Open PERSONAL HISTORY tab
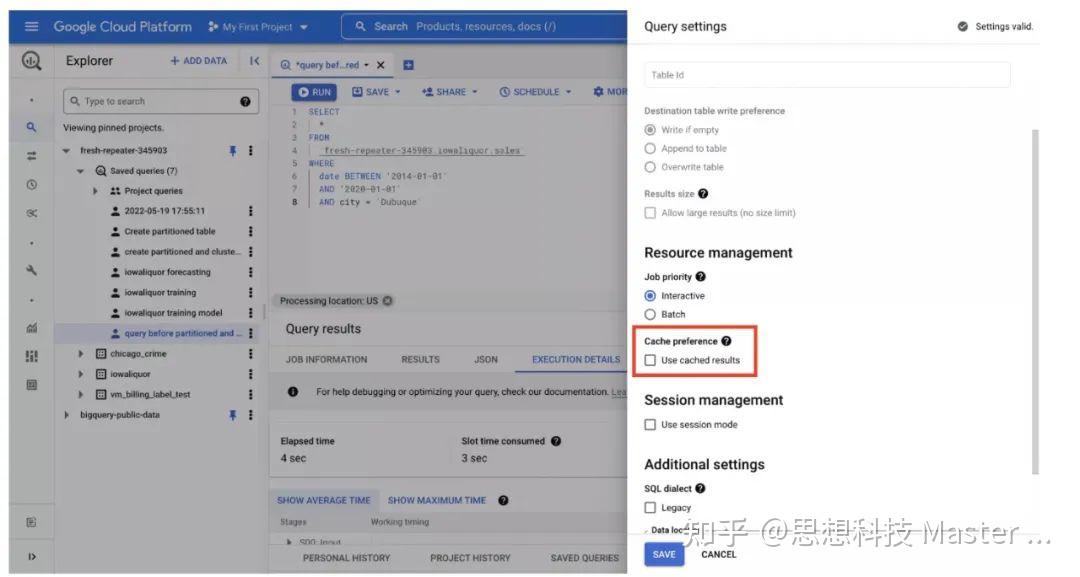 click(x=346, y=558)
